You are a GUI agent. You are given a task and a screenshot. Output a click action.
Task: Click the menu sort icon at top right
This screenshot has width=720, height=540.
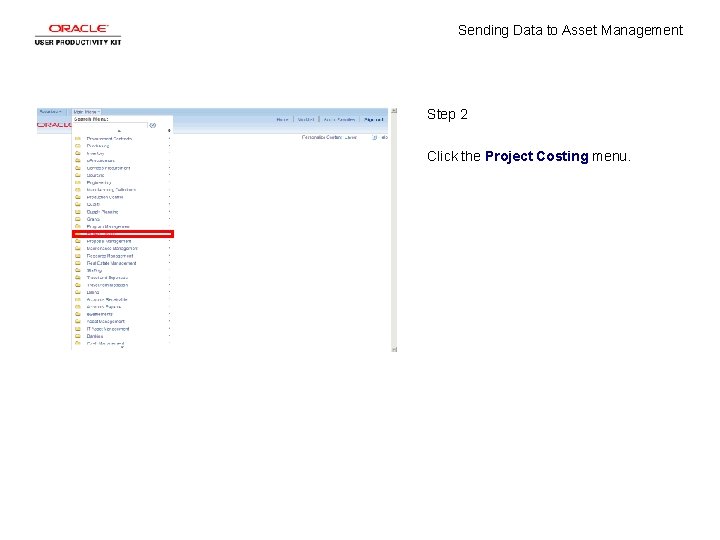point(169,131)
